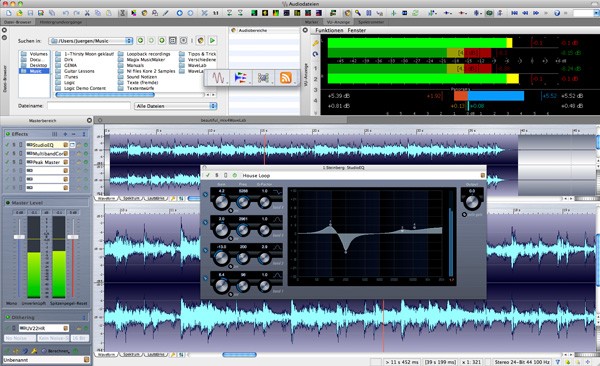Screen dimensions: 600x366
Task: Open filter shape selector for band with gain 4.2
Action: click(277, 192)
